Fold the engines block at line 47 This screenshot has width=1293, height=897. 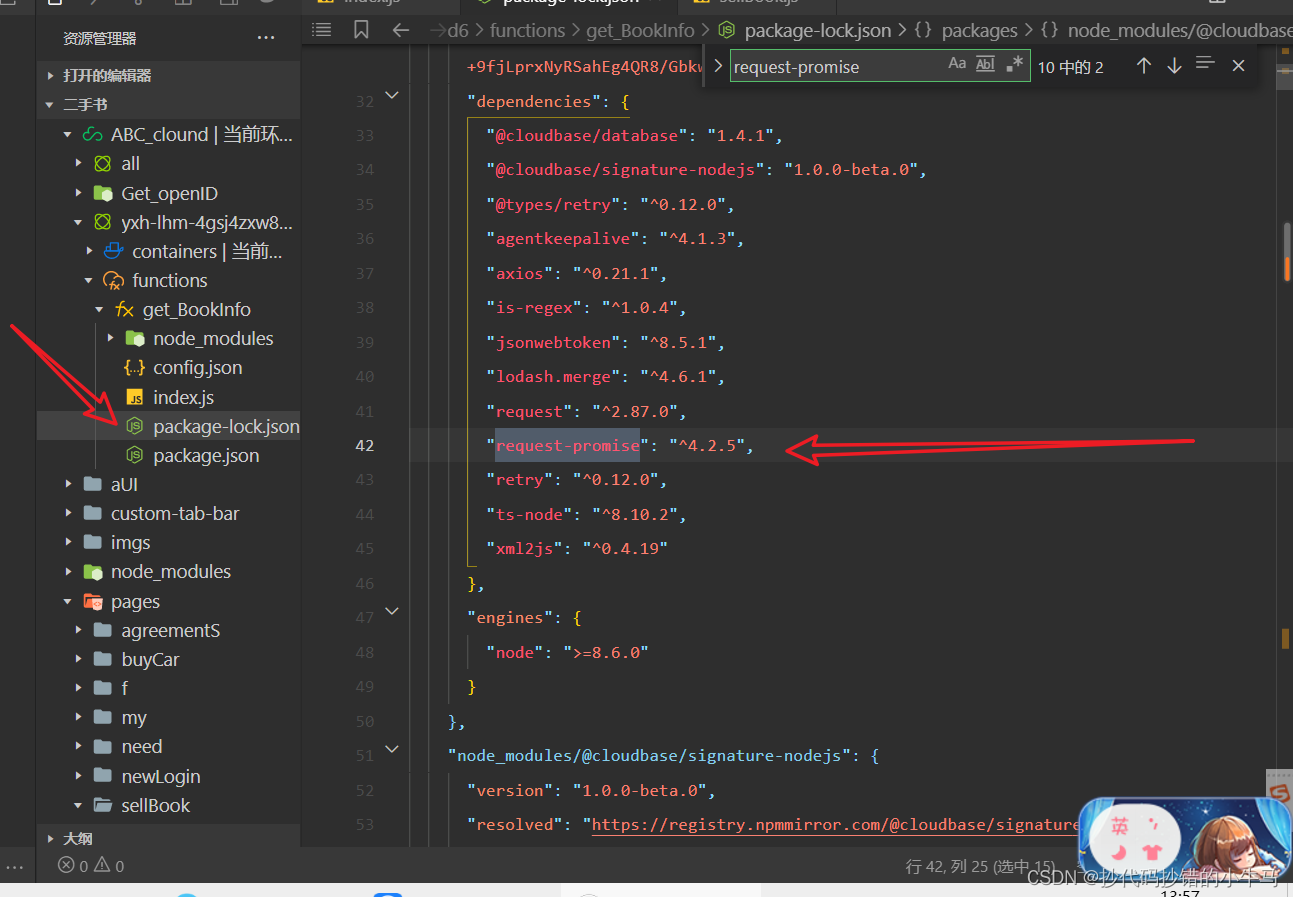[x=392, y=611]
